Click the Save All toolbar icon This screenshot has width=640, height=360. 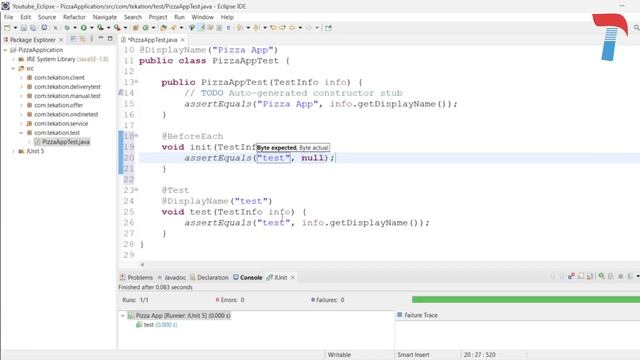click(x=33, y=28)
